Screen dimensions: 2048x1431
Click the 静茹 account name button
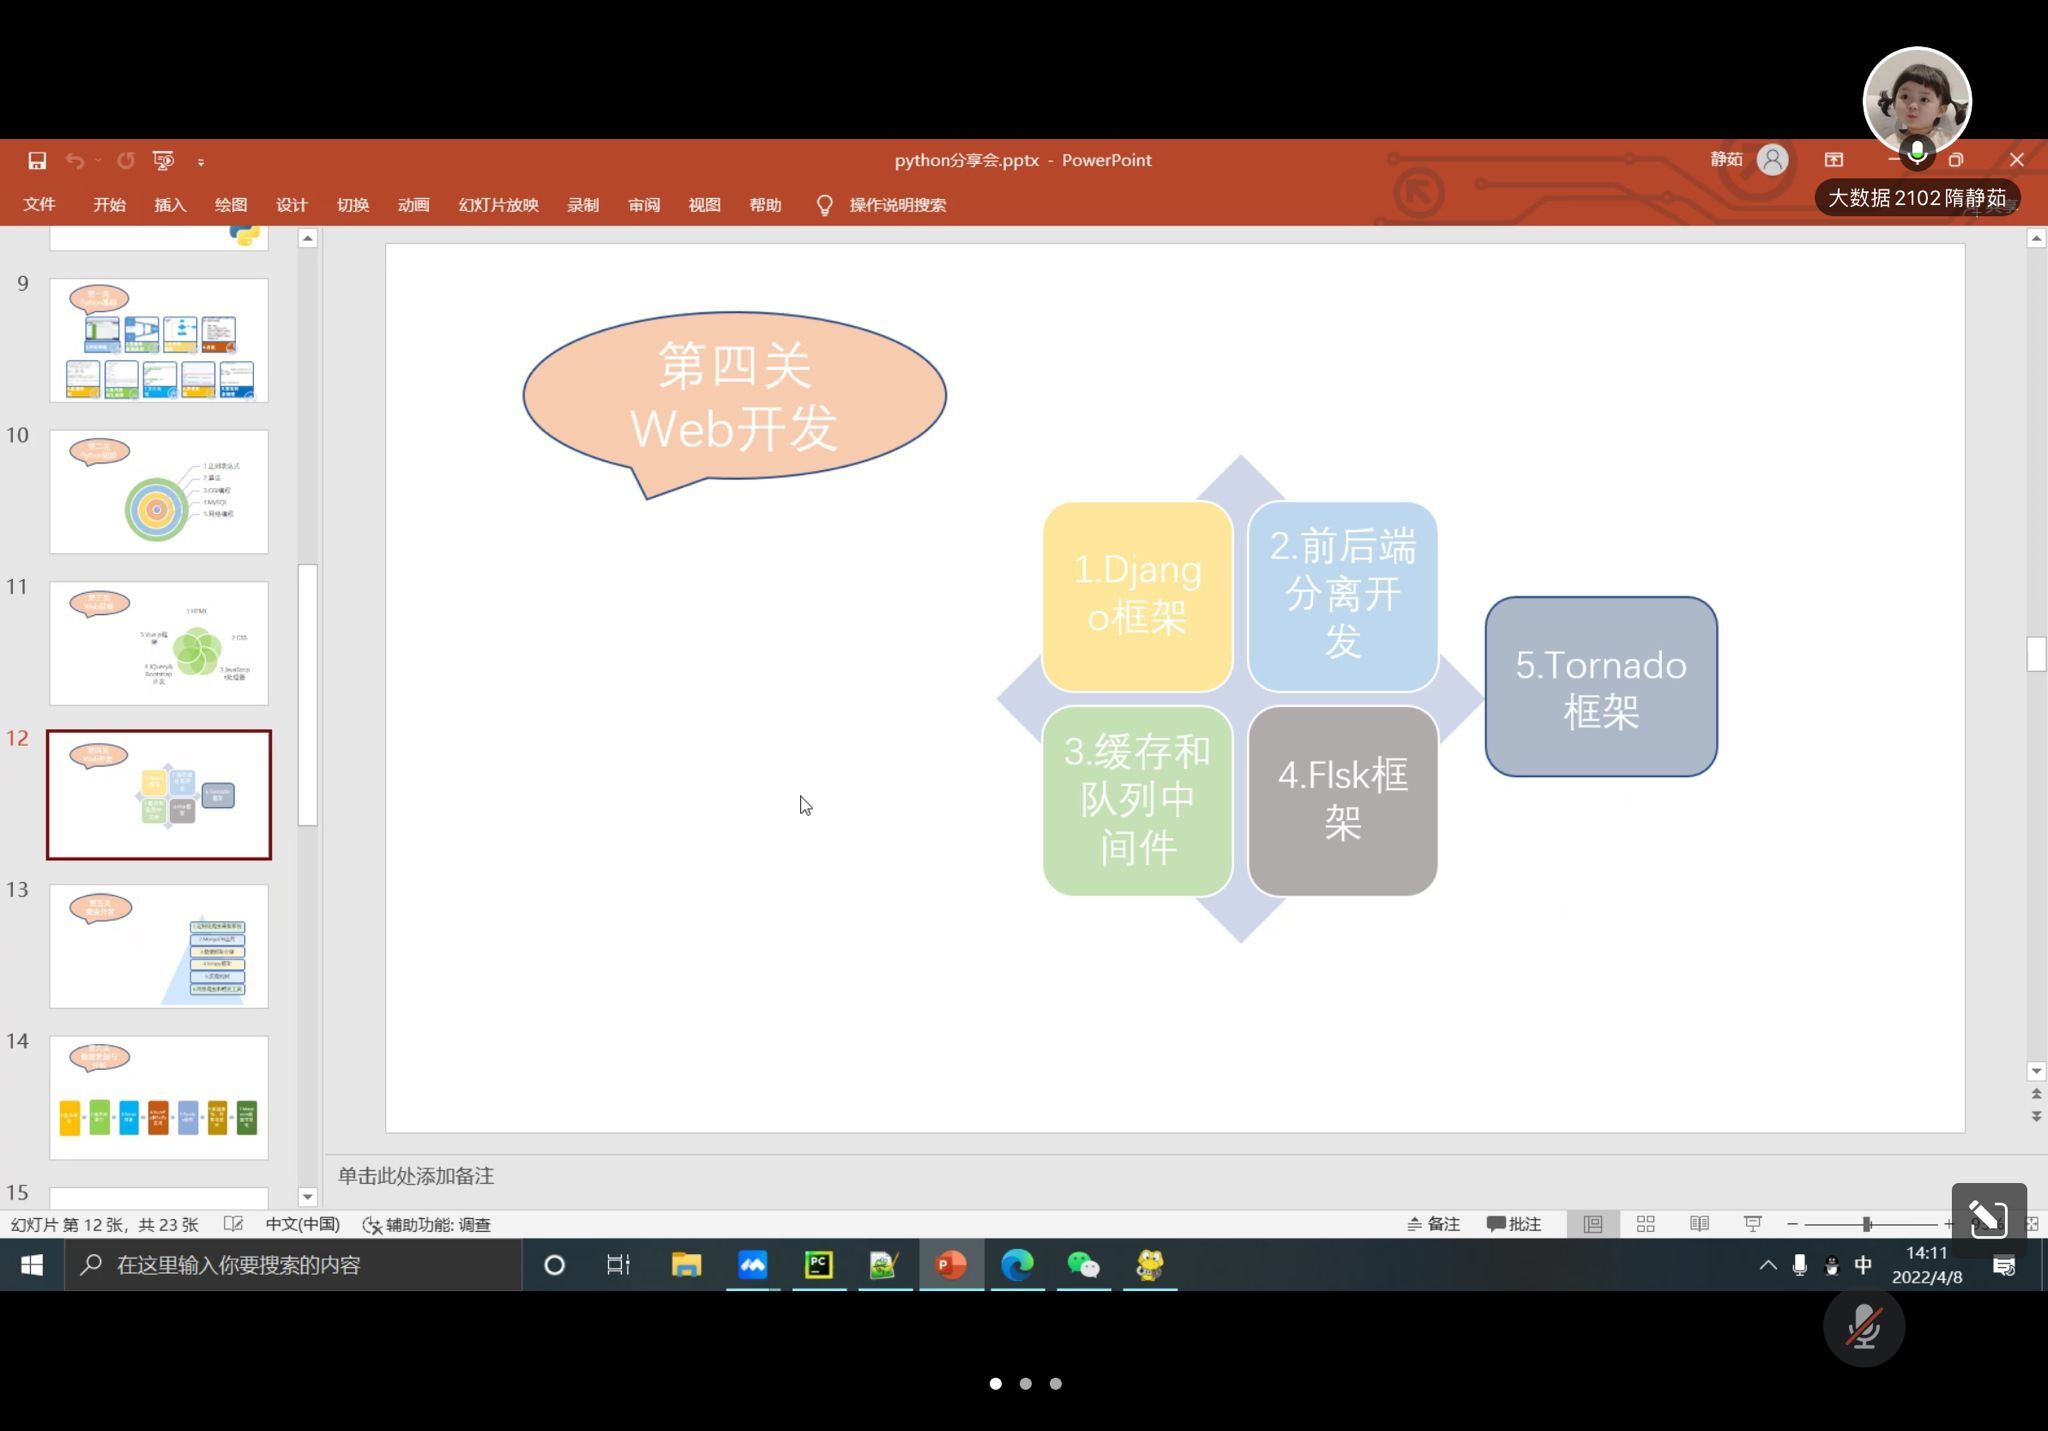tap(1725, 160)
